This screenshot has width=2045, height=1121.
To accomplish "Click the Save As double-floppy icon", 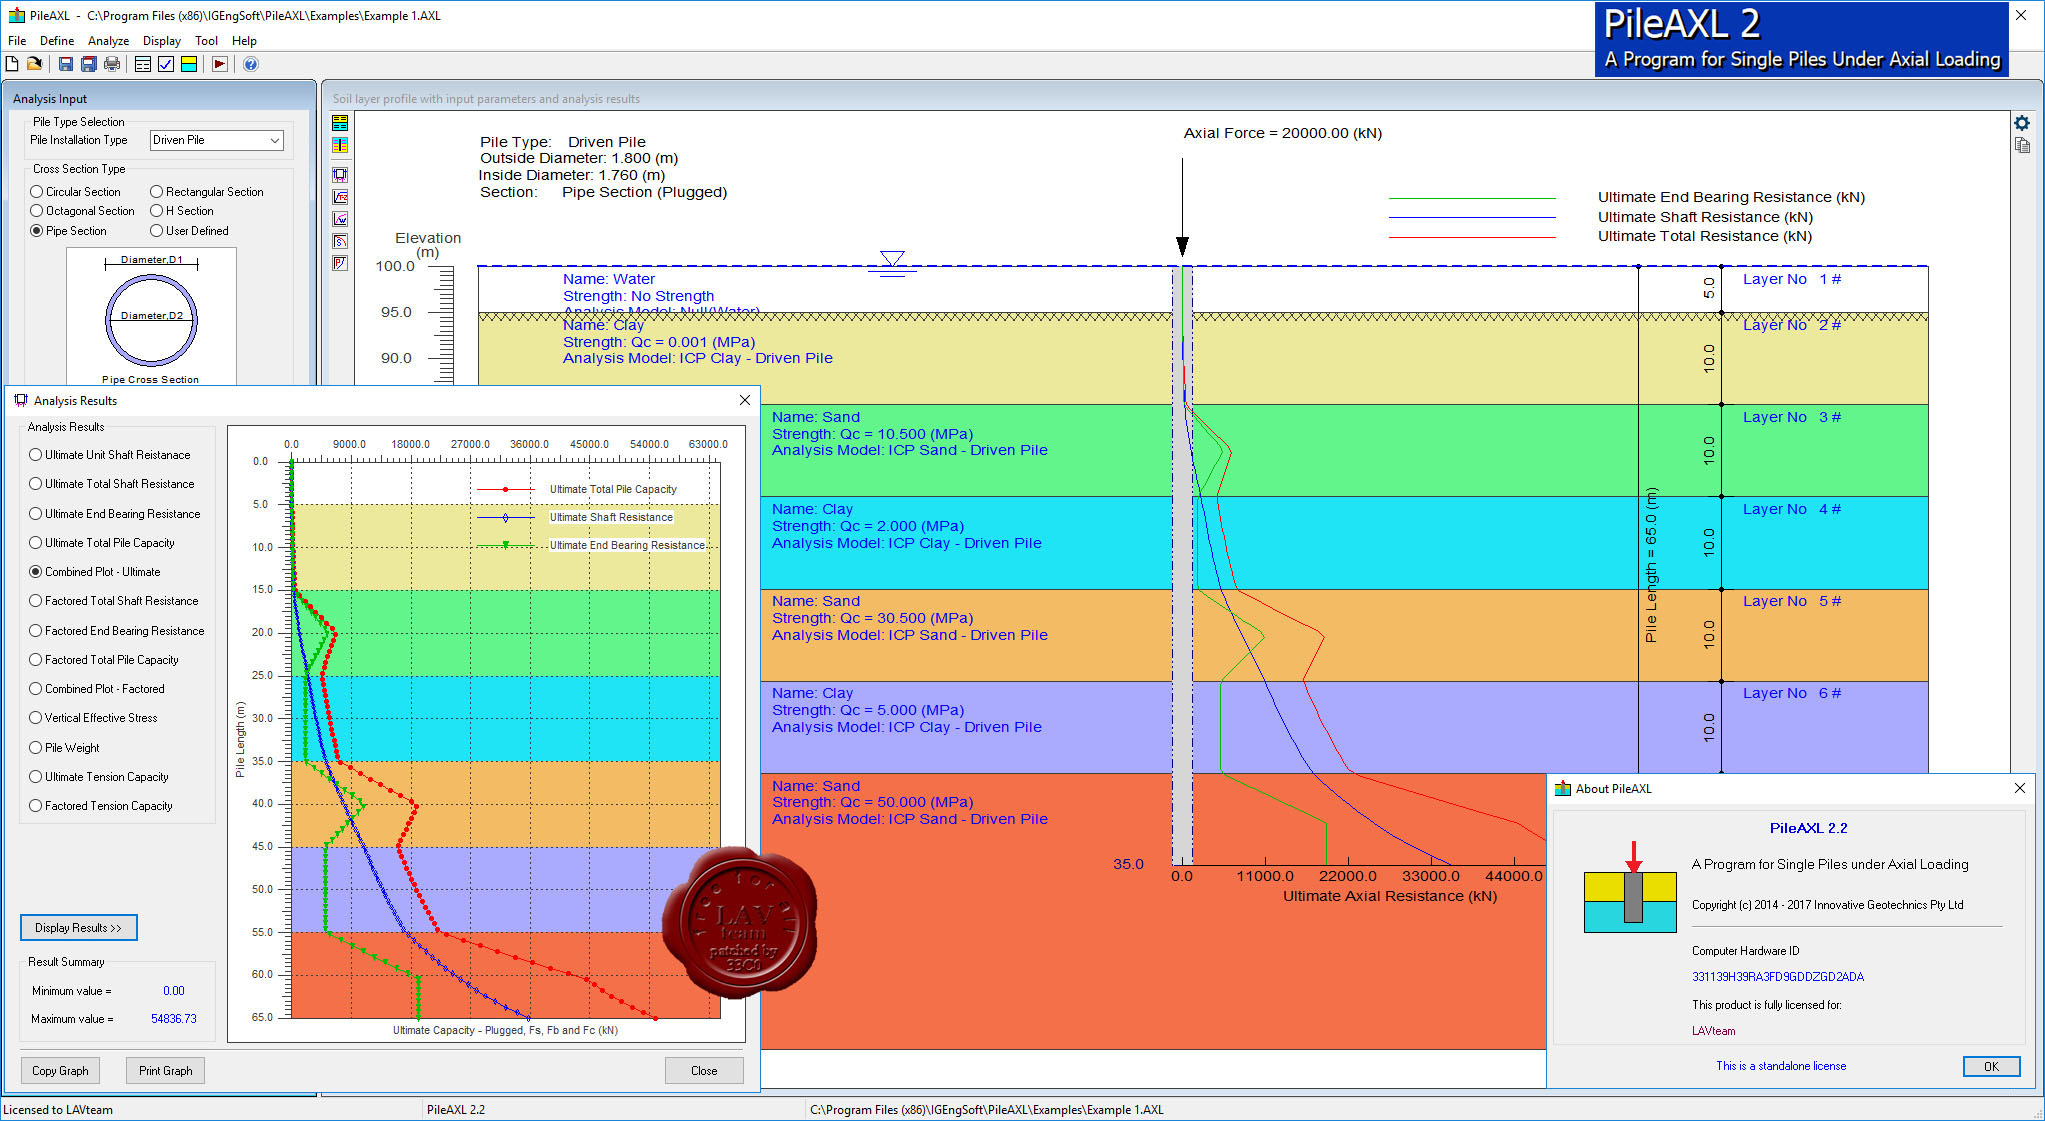I will (x=89, y=64).
